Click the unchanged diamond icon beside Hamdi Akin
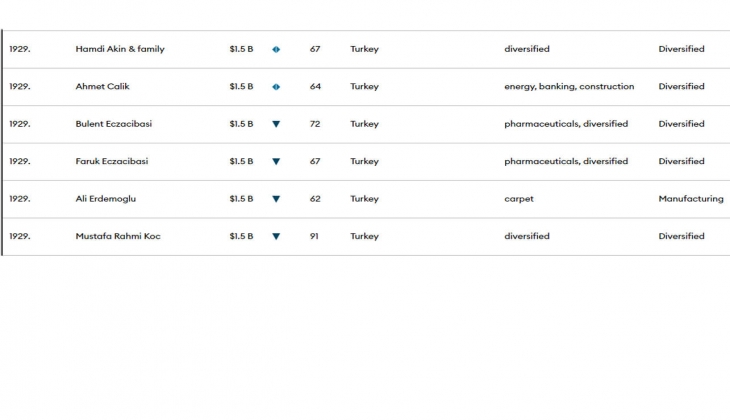The image size is (730, 420). 276,49
